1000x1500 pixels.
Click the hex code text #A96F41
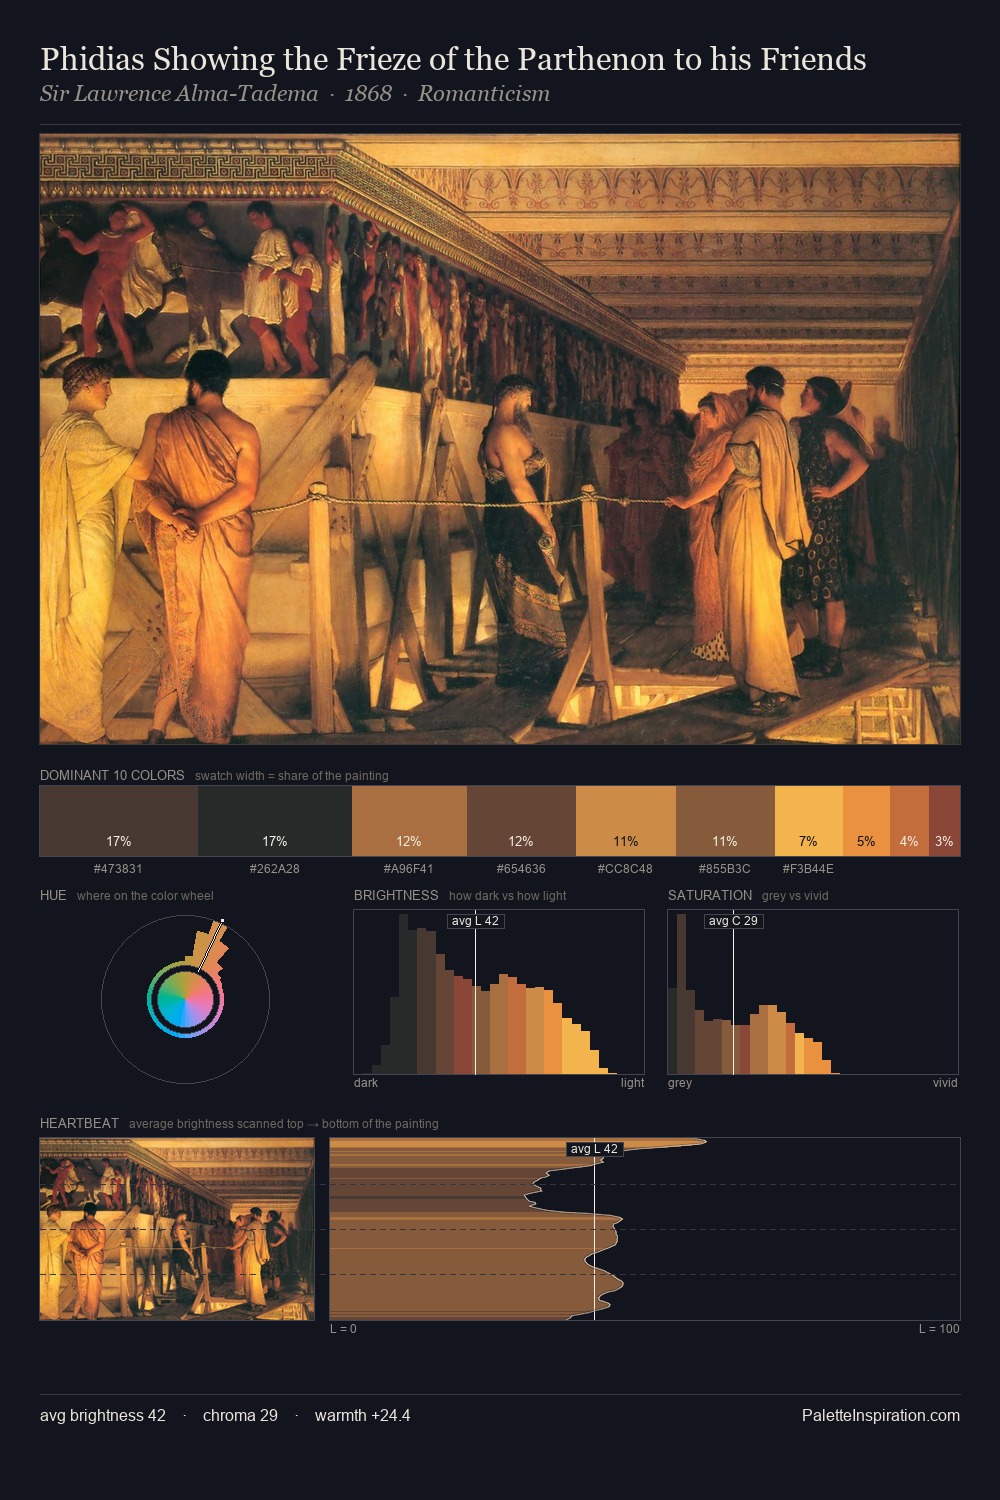[x=409, y=869]
